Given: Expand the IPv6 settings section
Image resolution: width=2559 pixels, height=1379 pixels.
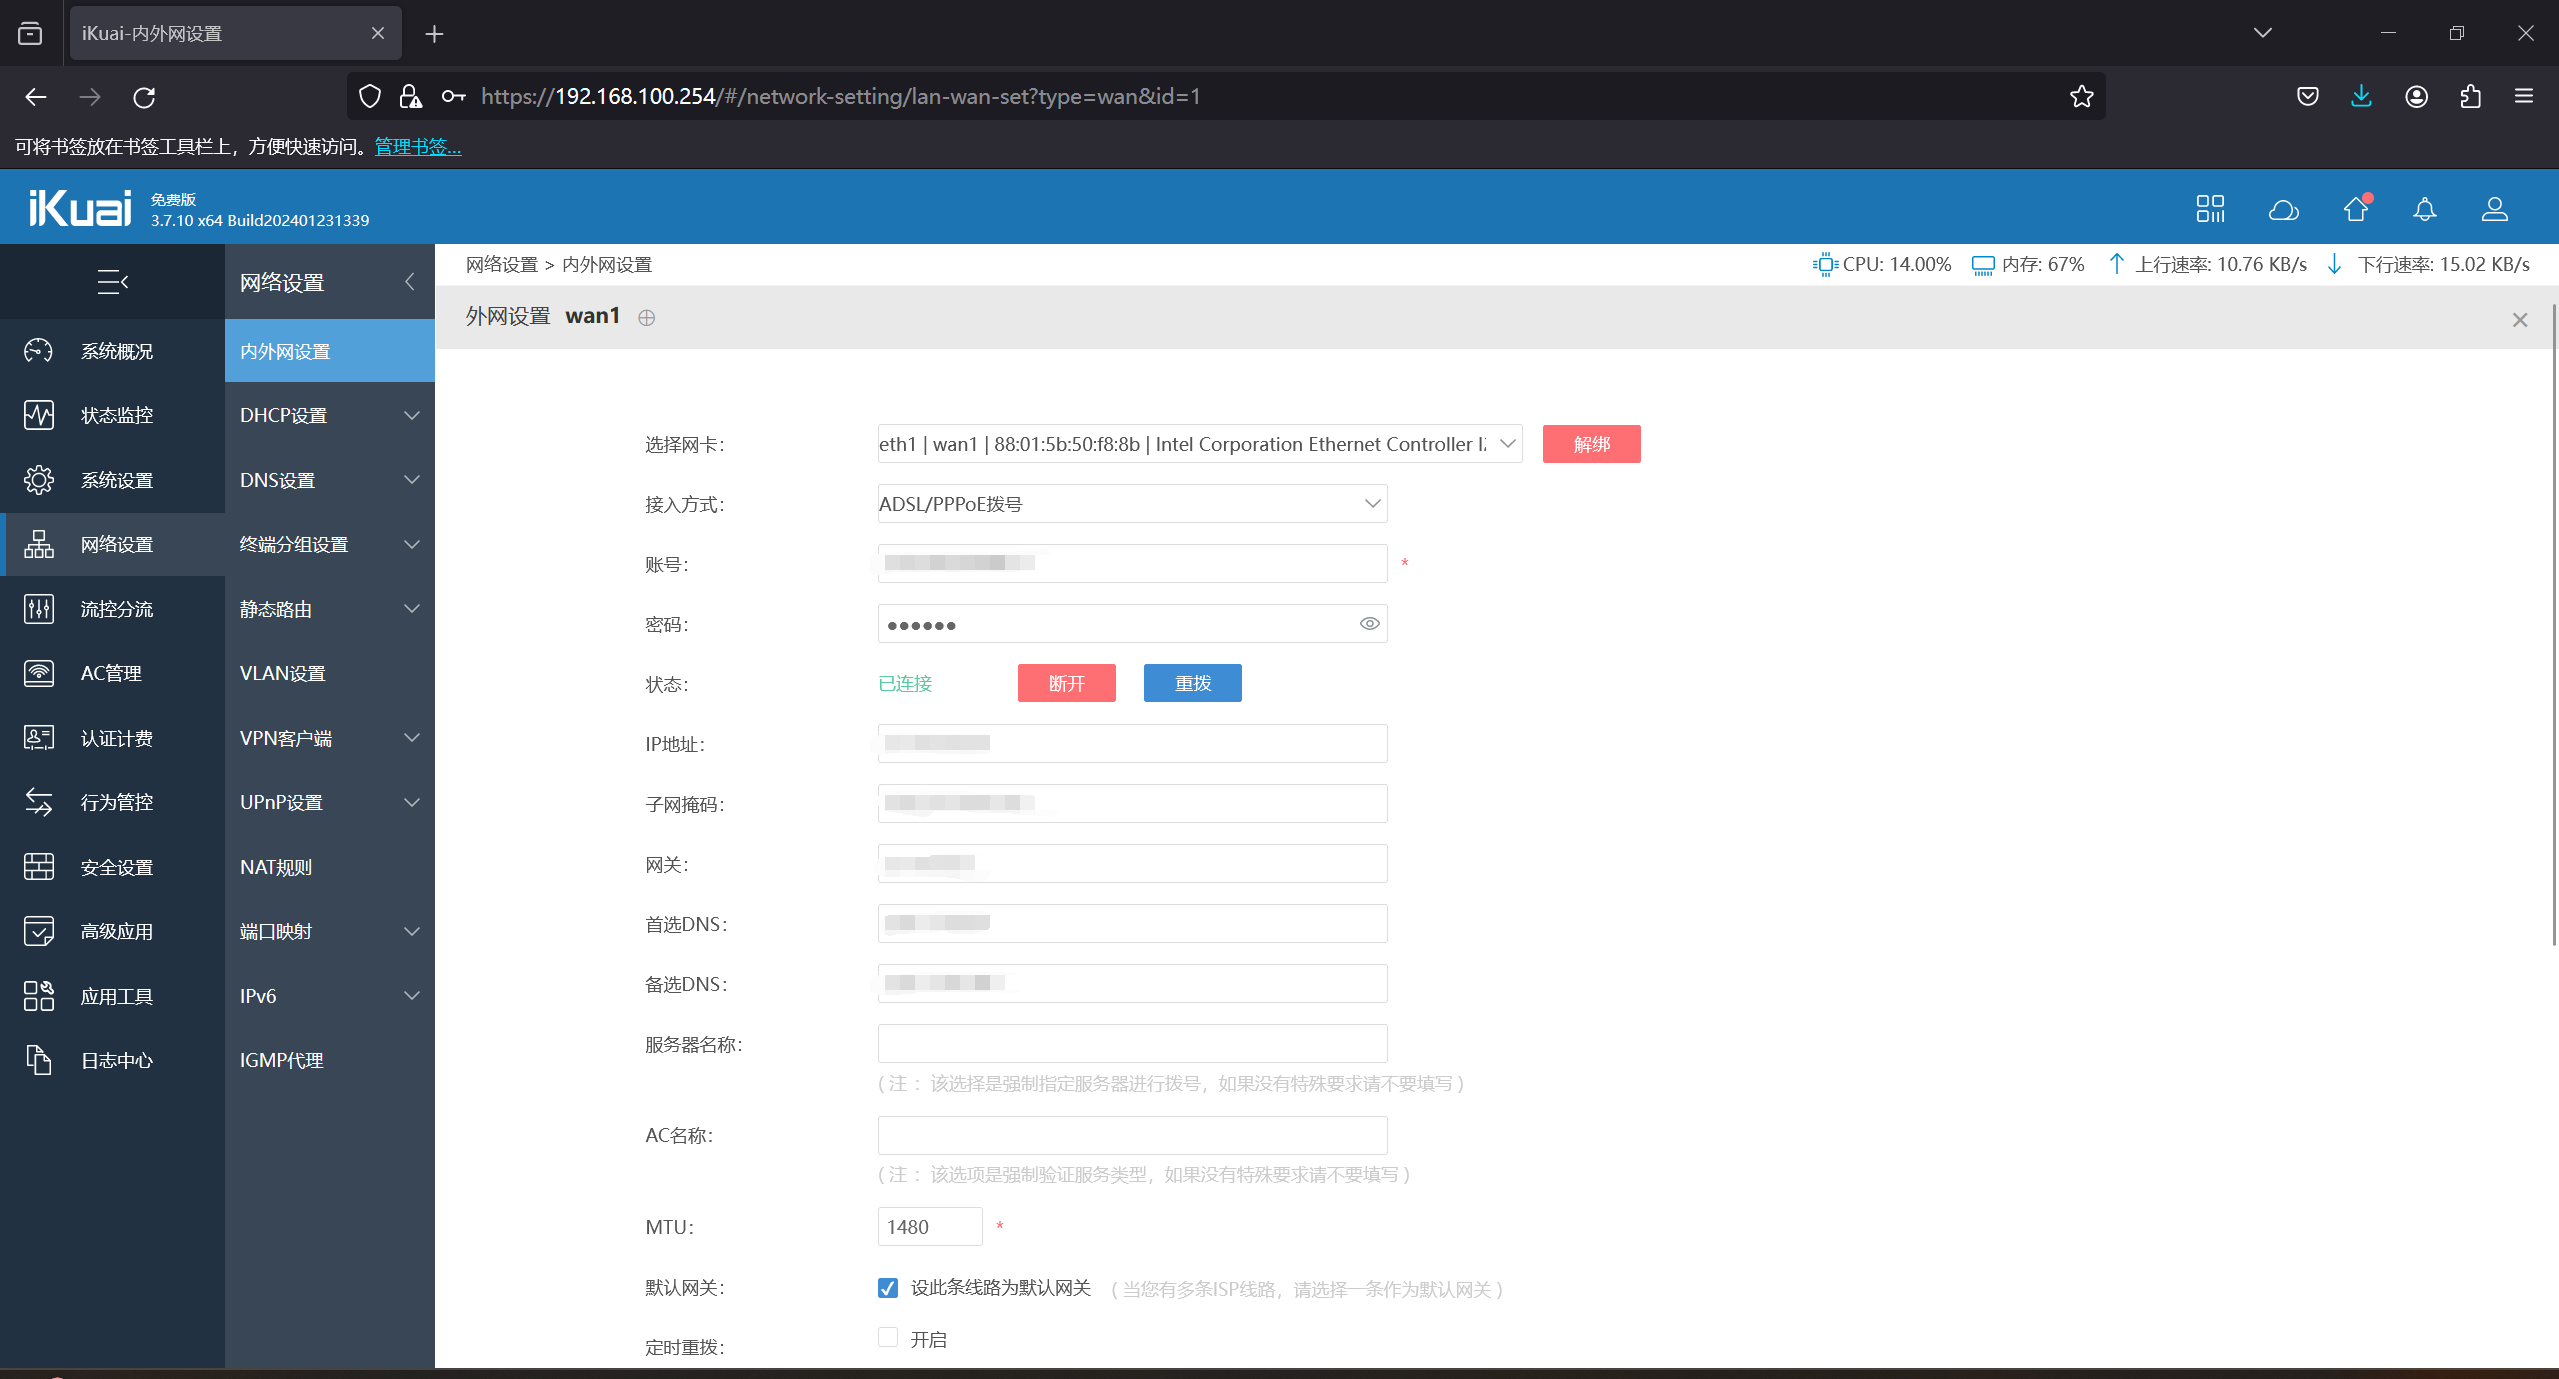Looking at the screenshot, I should coord(256,995).
